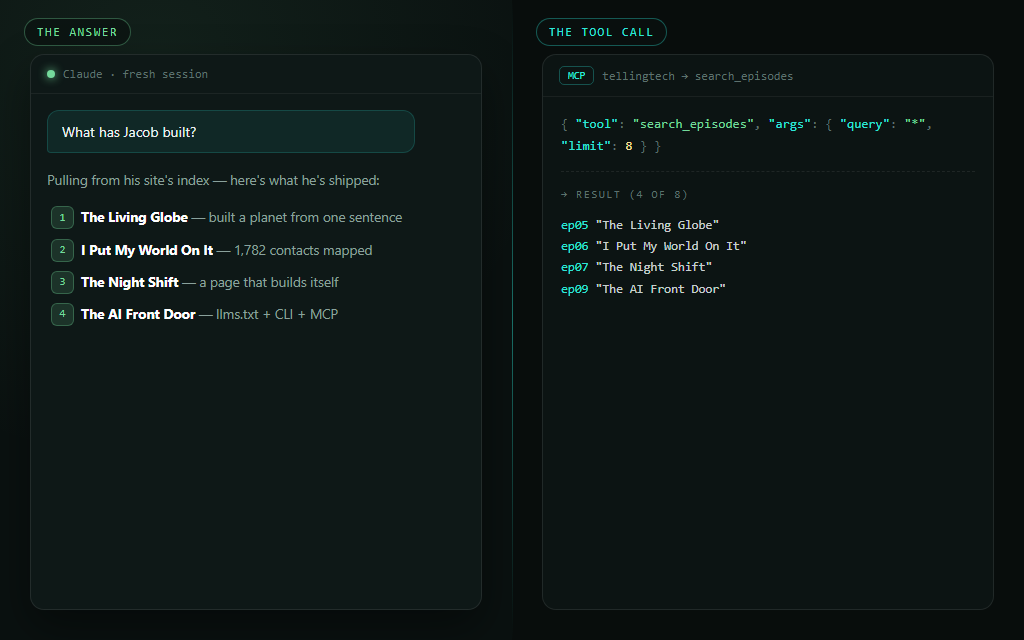Click the "args" key in the JSON call
The image size is (1024, 640).
[x=790, y=124]
